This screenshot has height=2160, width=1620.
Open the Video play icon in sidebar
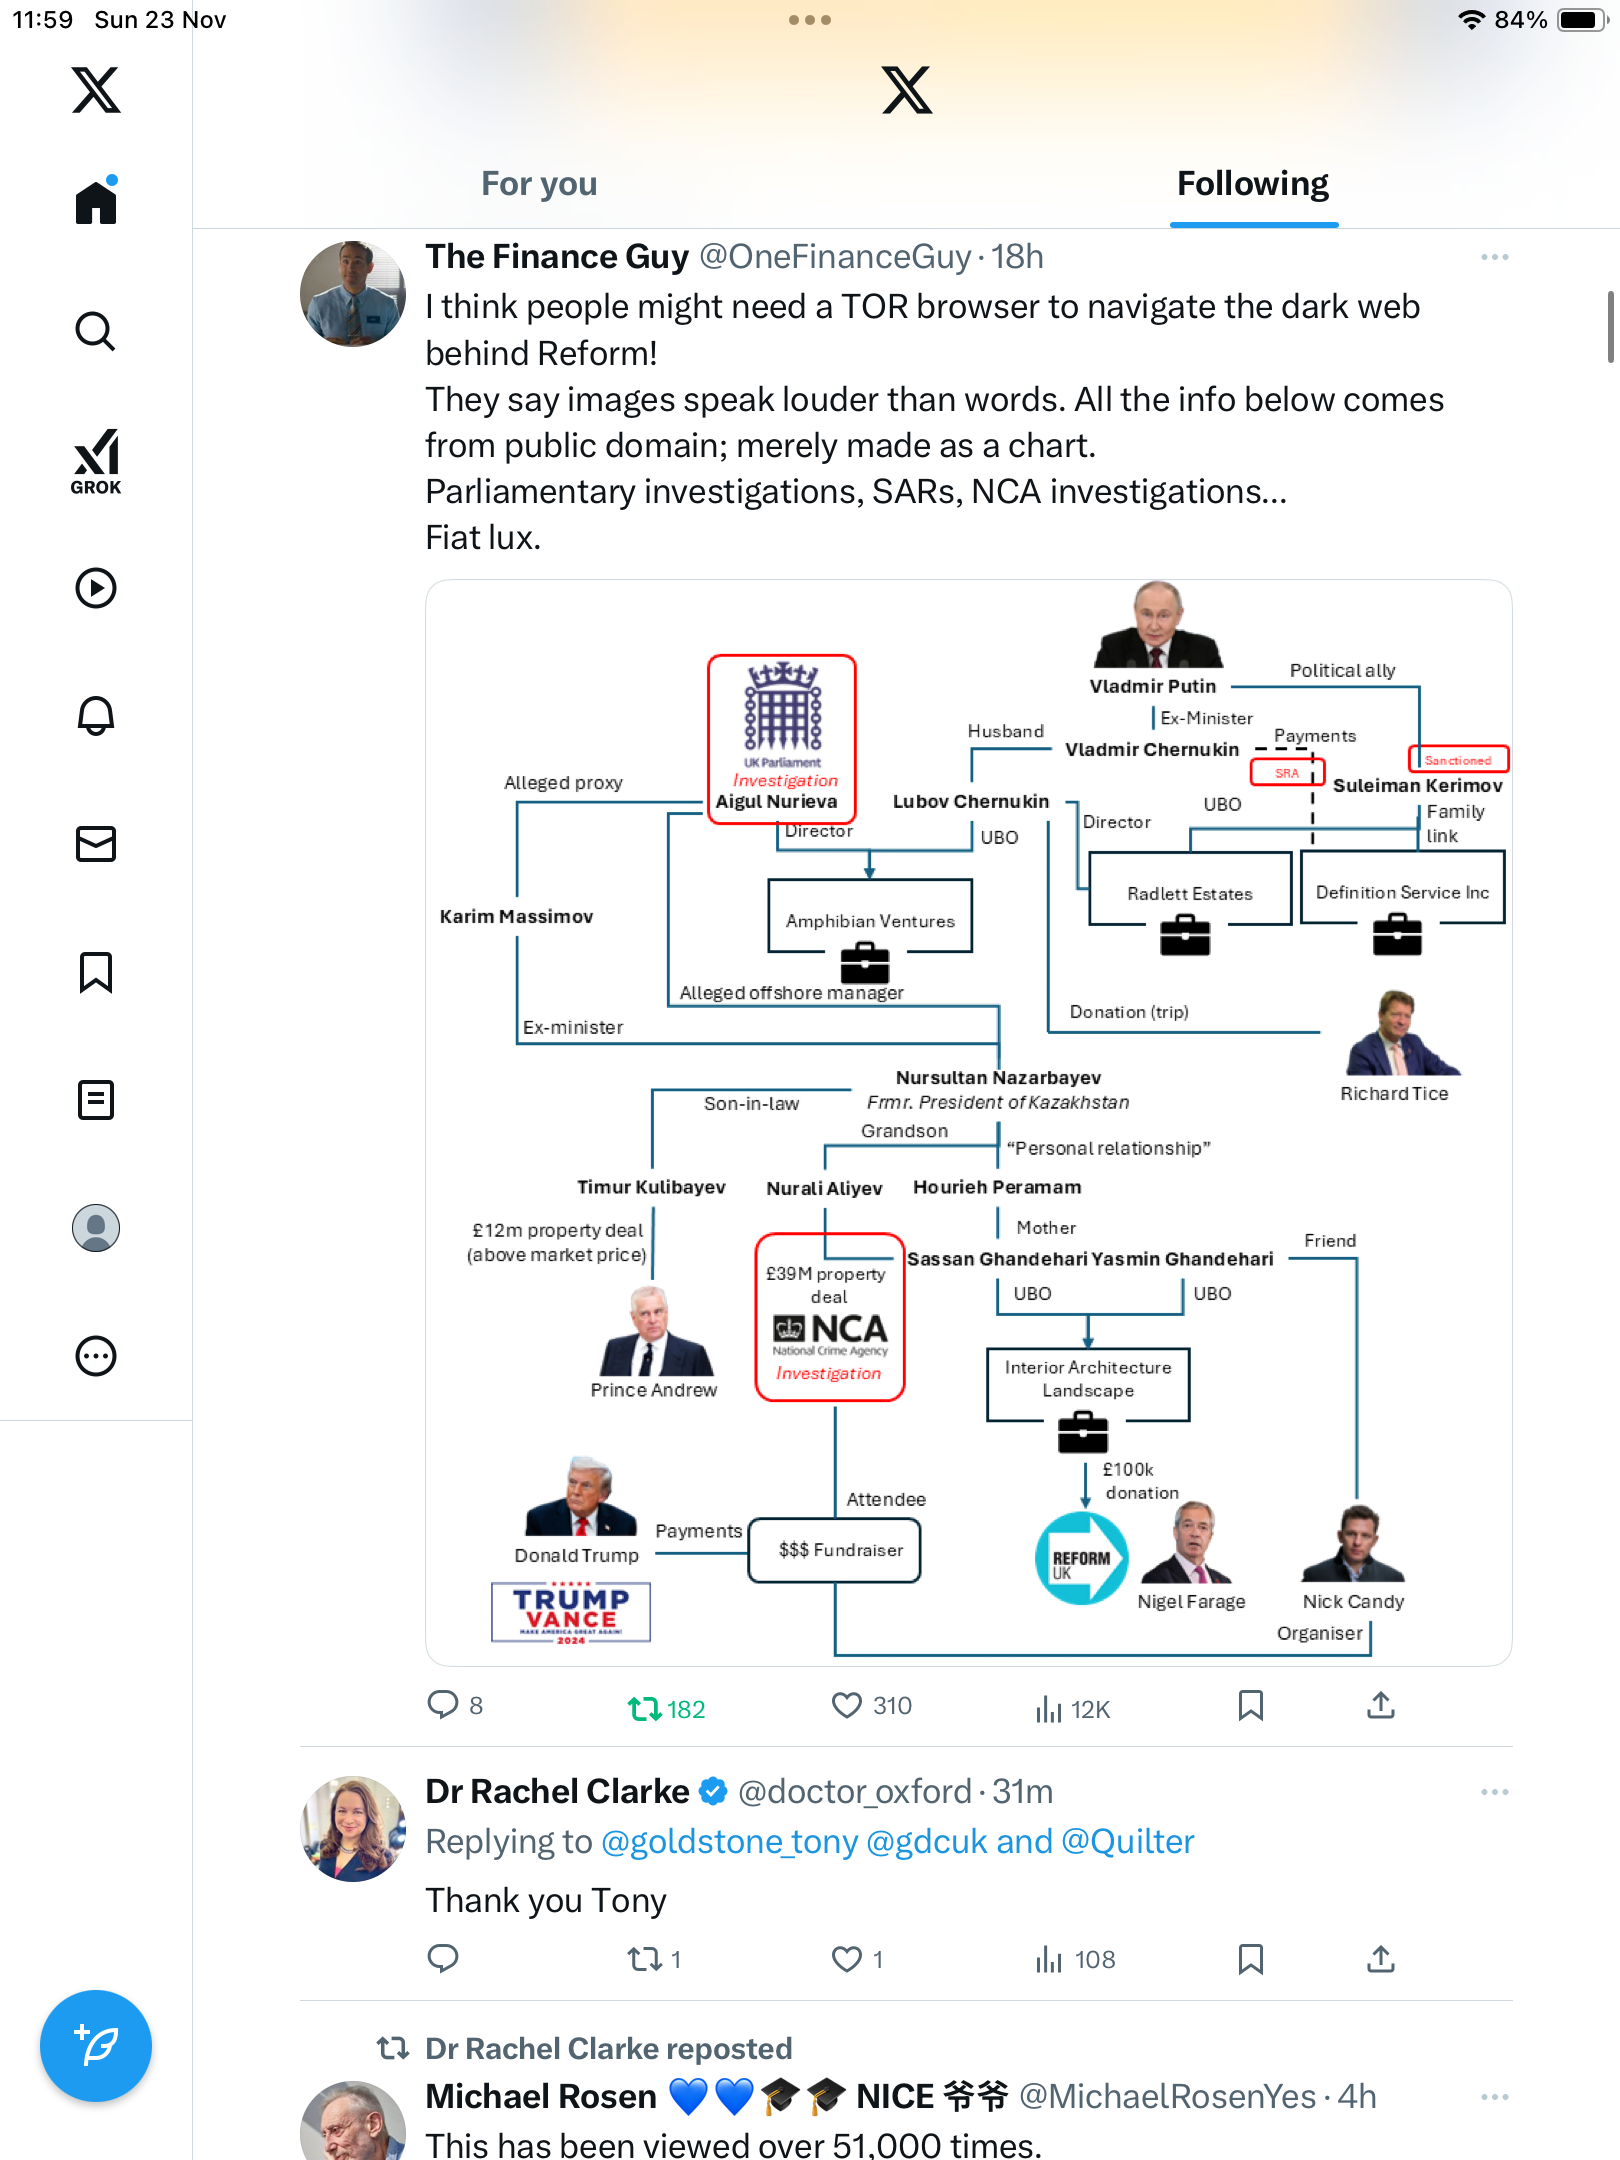(96, 588)
